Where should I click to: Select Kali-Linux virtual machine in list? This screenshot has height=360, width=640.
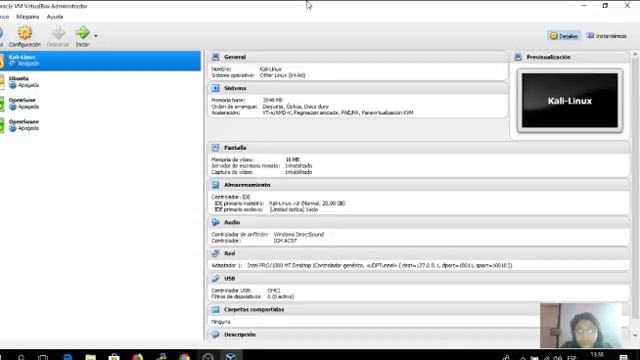(100, 60)
